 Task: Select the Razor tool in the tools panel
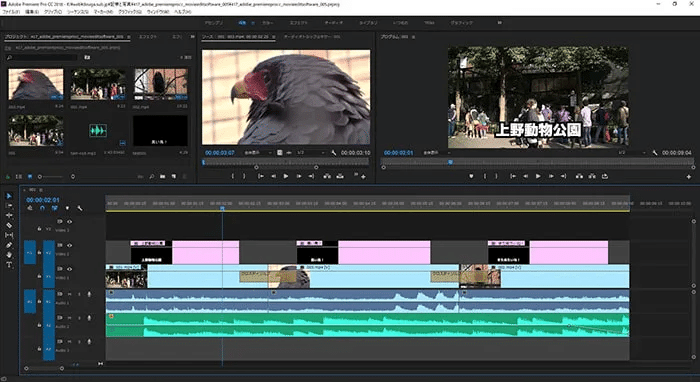pyautogui.click(x=9, y=225)
